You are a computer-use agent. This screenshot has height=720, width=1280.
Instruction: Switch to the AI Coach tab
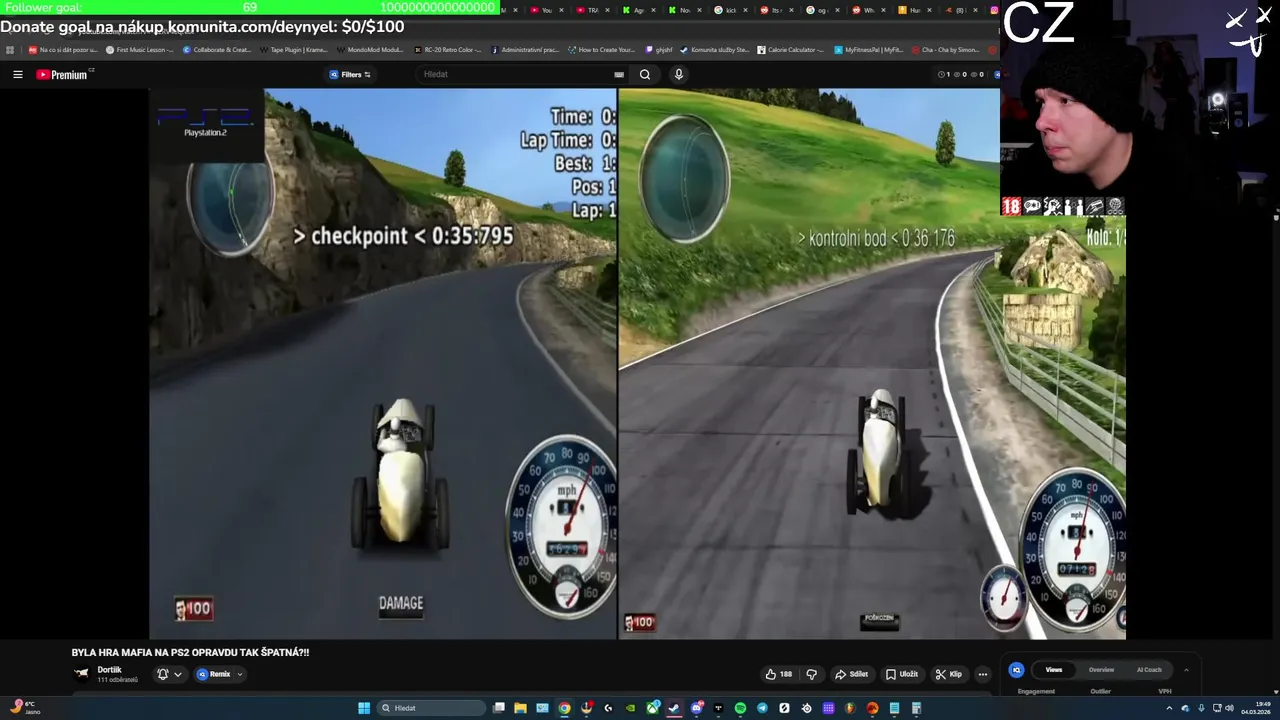coord(1149,670)
